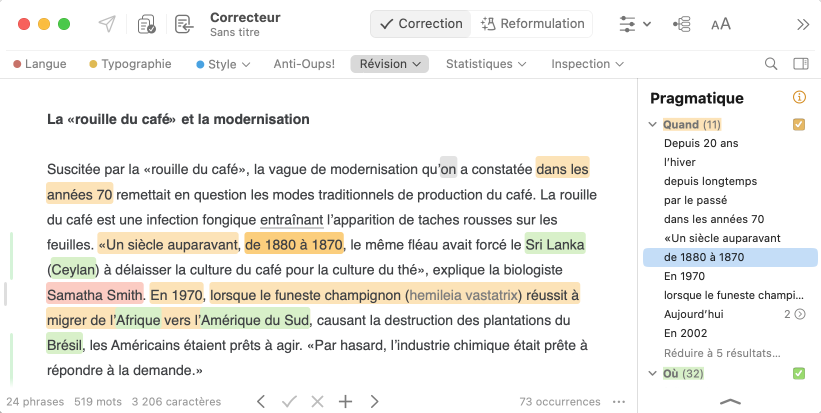The image size is (821, 413).
Task: Select "dans les années 70" result
Action: (714, 219)
